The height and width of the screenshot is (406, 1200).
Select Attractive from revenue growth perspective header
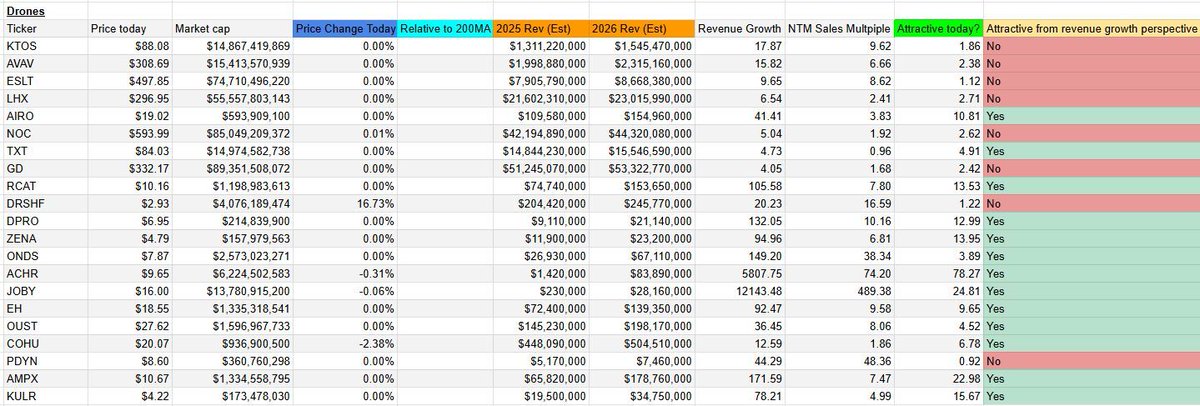point(1091,29)
